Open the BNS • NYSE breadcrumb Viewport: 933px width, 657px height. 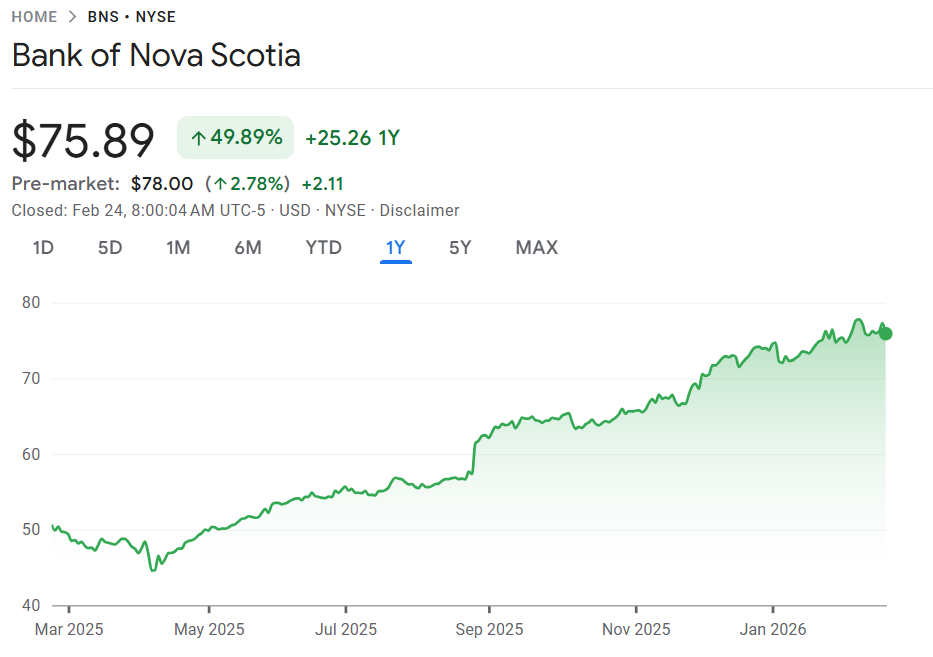click(131, 17)
